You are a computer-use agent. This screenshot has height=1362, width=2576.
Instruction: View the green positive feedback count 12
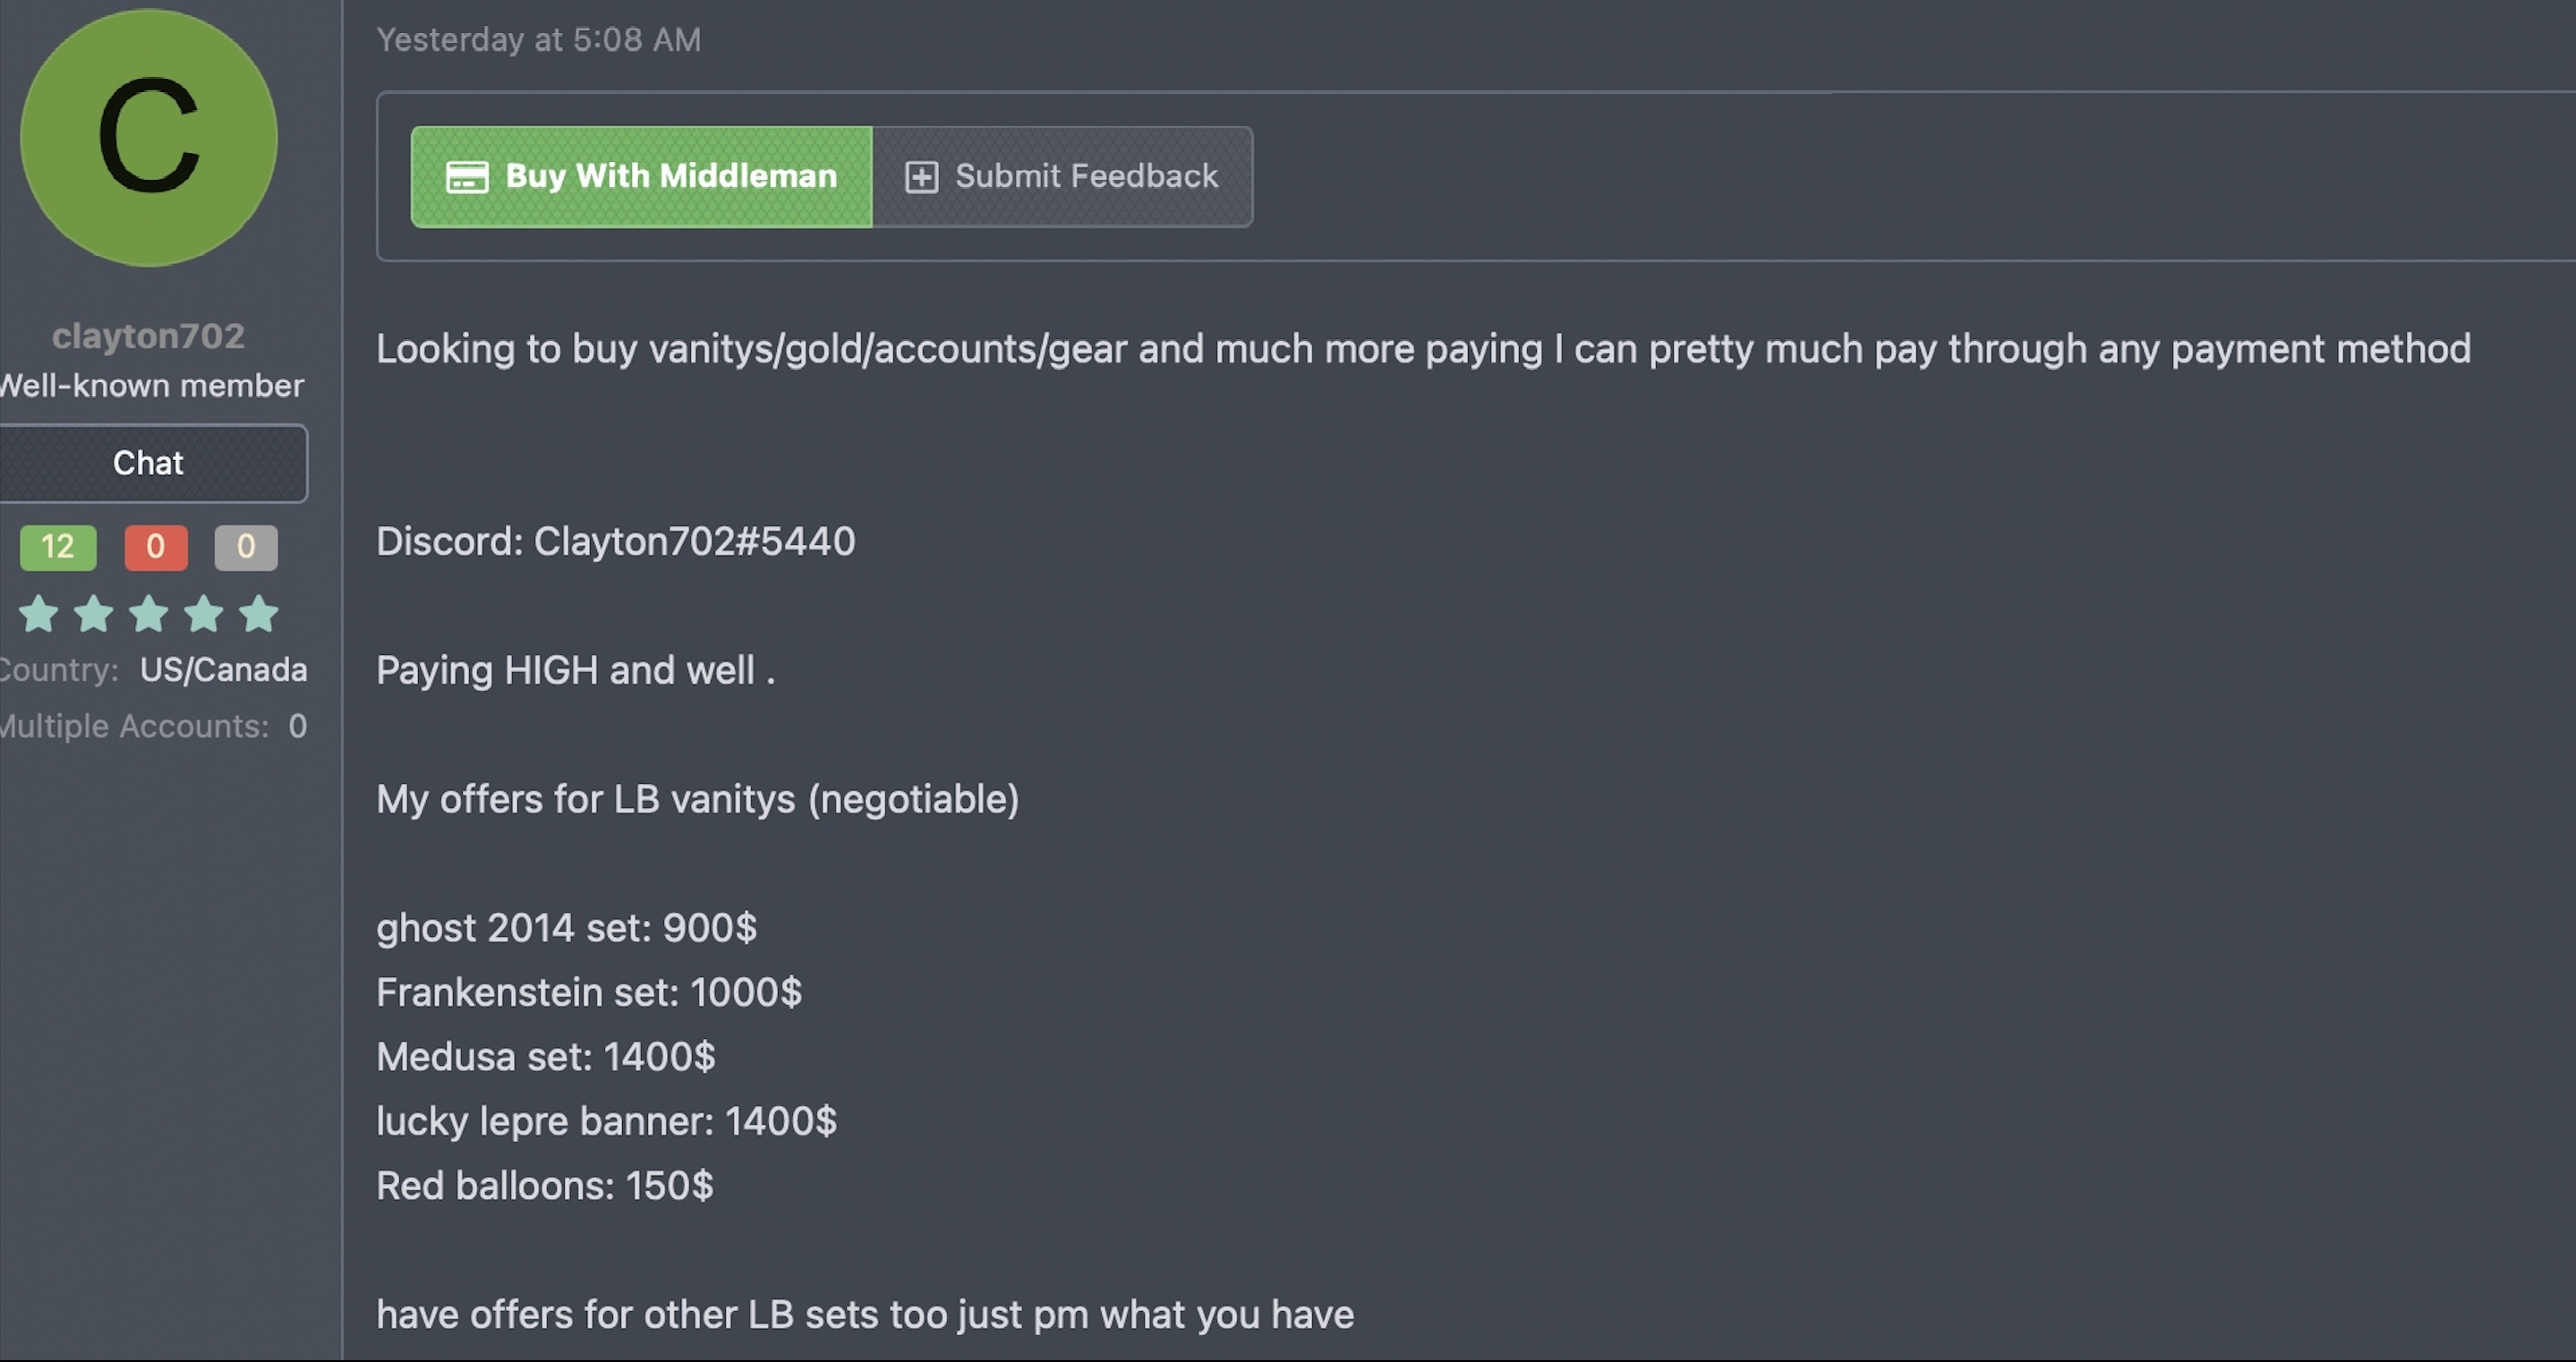pyautogui.click(x=58, y=547)
